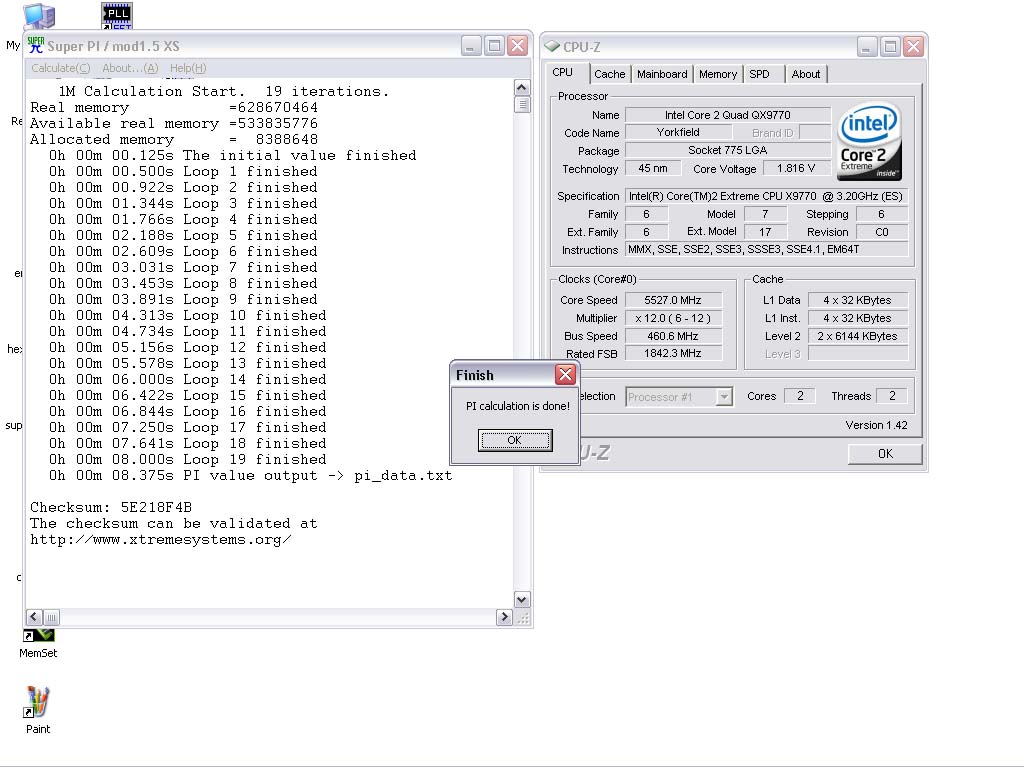Click the L1 Inst. cache value

pos(857,318)
